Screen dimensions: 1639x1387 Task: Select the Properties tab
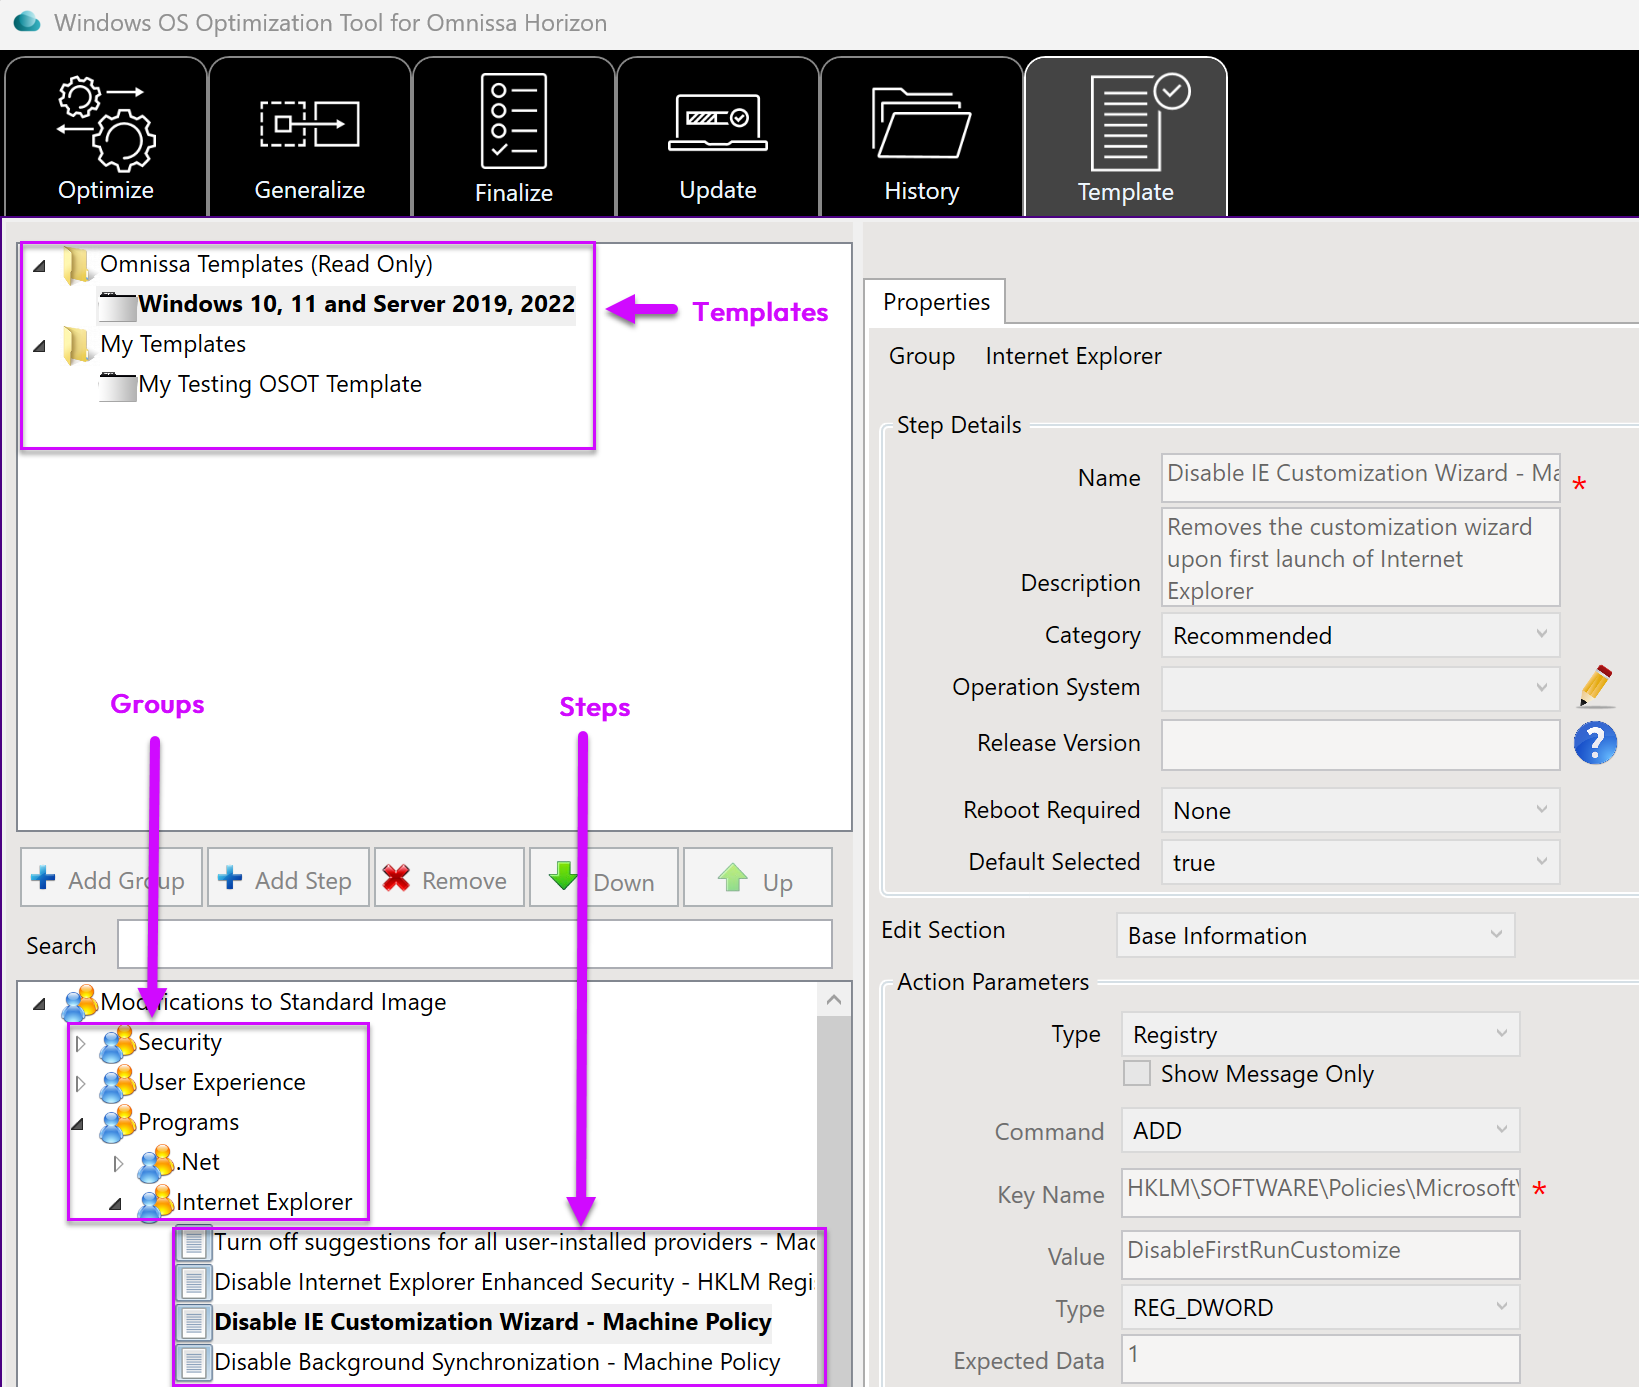click(x=936, y=302)
